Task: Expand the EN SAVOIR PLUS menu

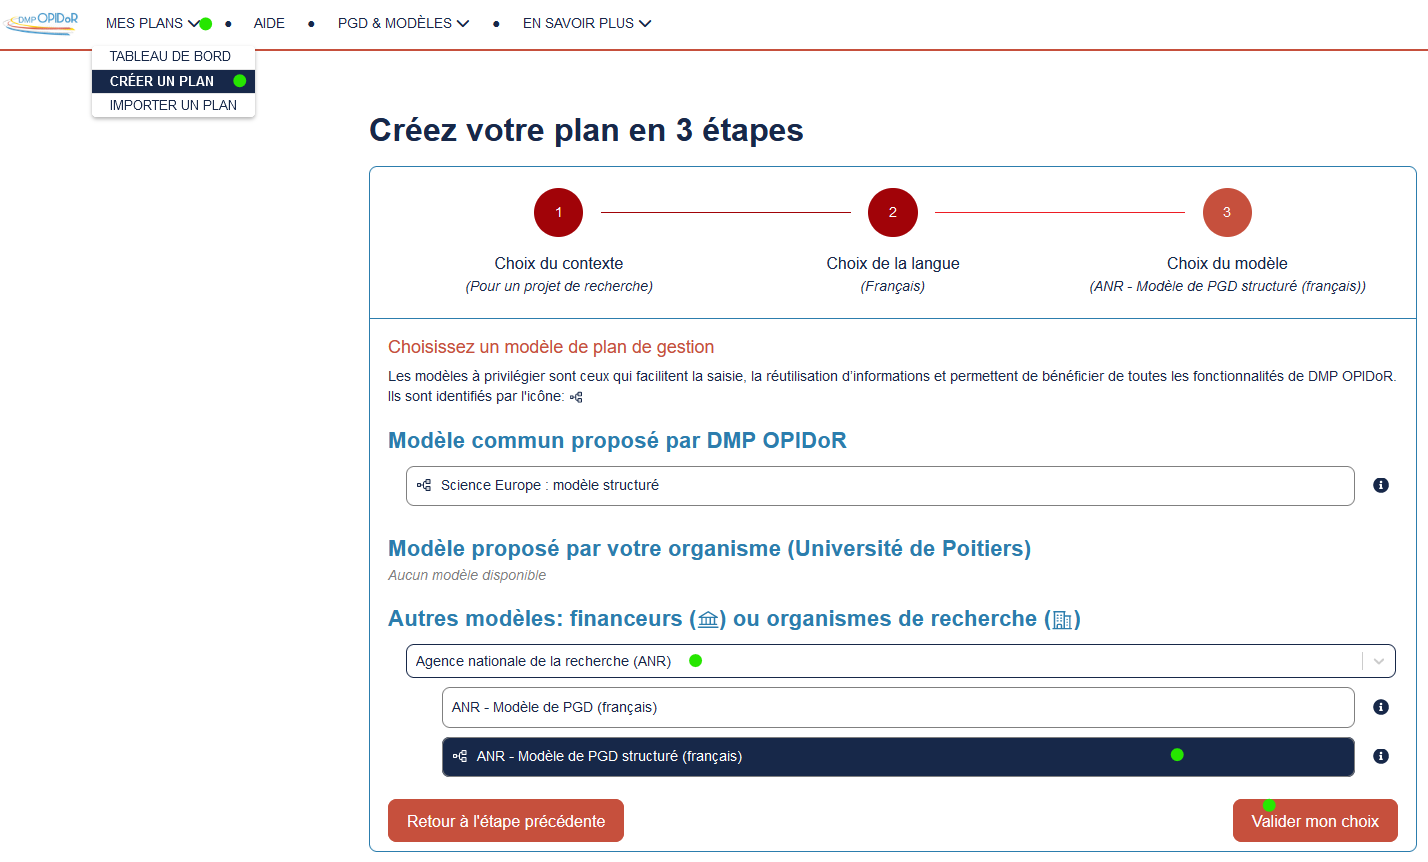Action: pyautogui.click(x=587, y=23)
